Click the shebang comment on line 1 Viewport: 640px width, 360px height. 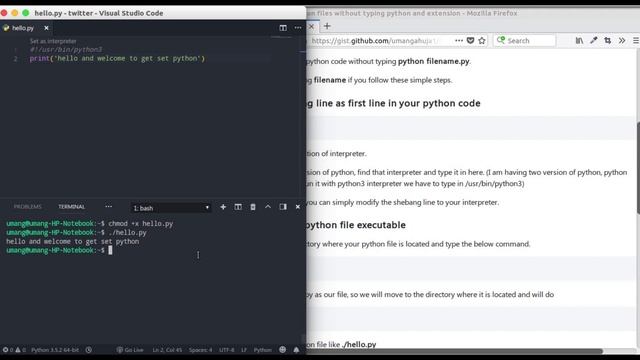coord(66,49)
